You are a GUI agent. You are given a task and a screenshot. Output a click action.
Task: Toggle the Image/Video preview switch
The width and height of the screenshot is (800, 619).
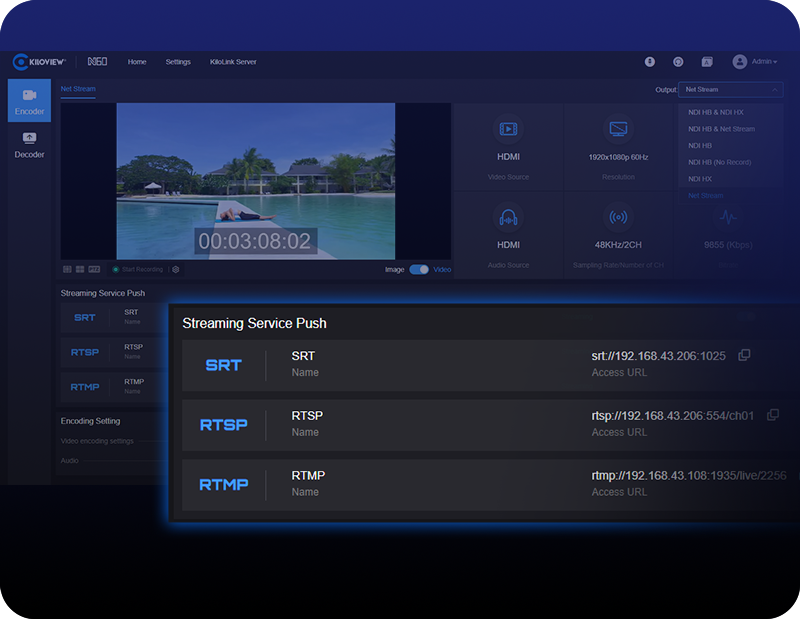click(x=418, y=269)
